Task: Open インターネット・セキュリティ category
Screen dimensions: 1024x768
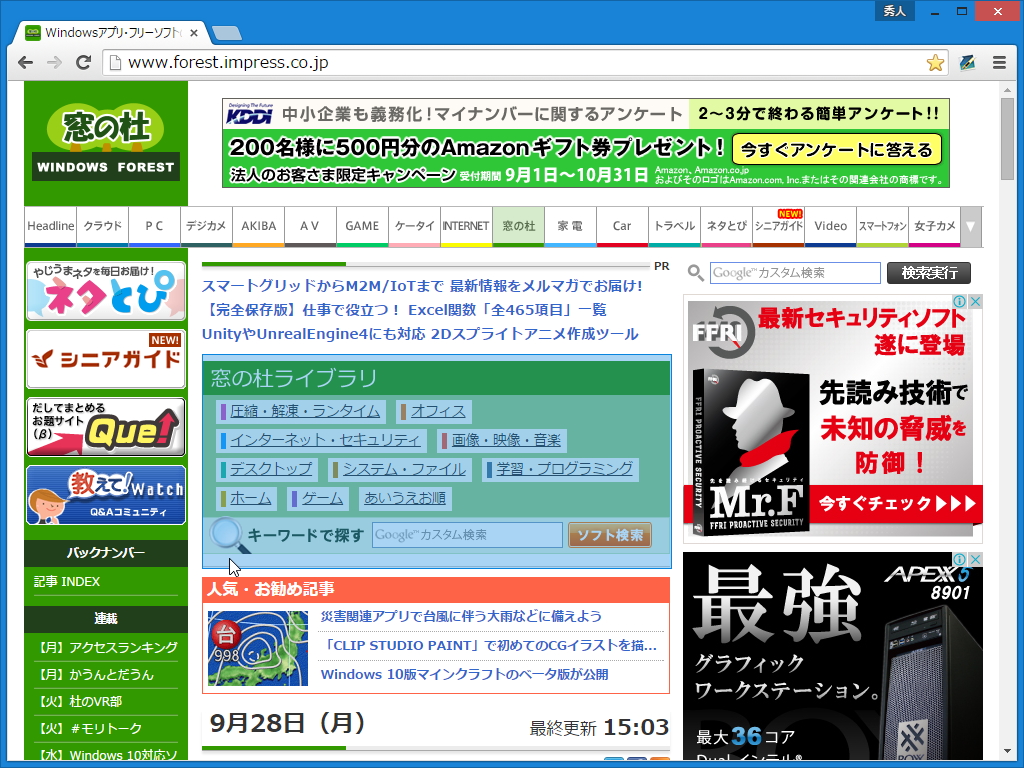Action: pos(325,440)
